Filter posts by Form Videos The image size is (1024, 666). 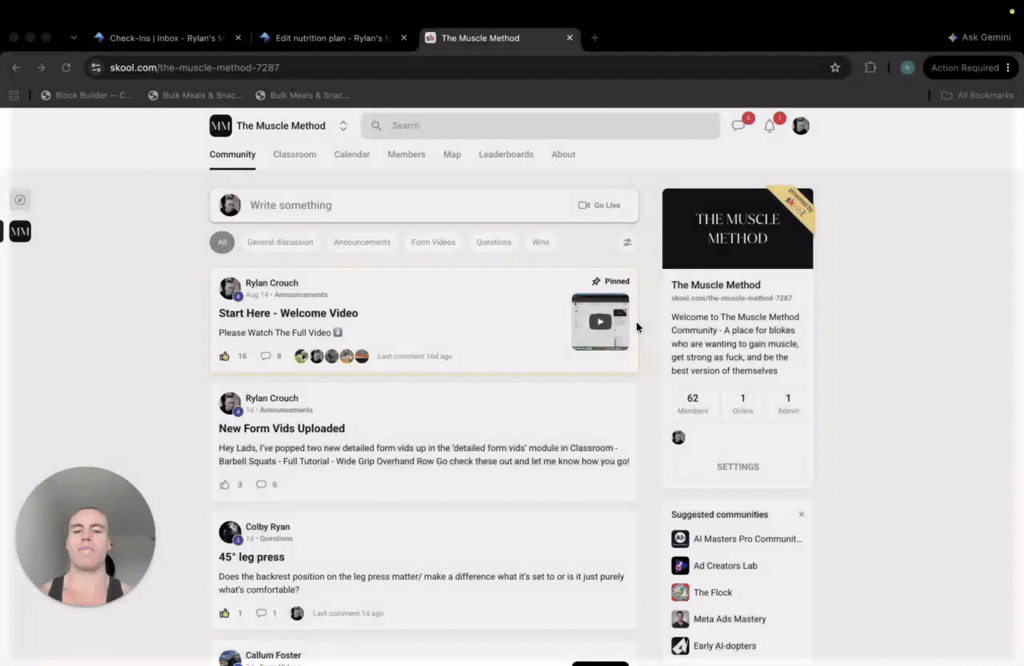433,242
